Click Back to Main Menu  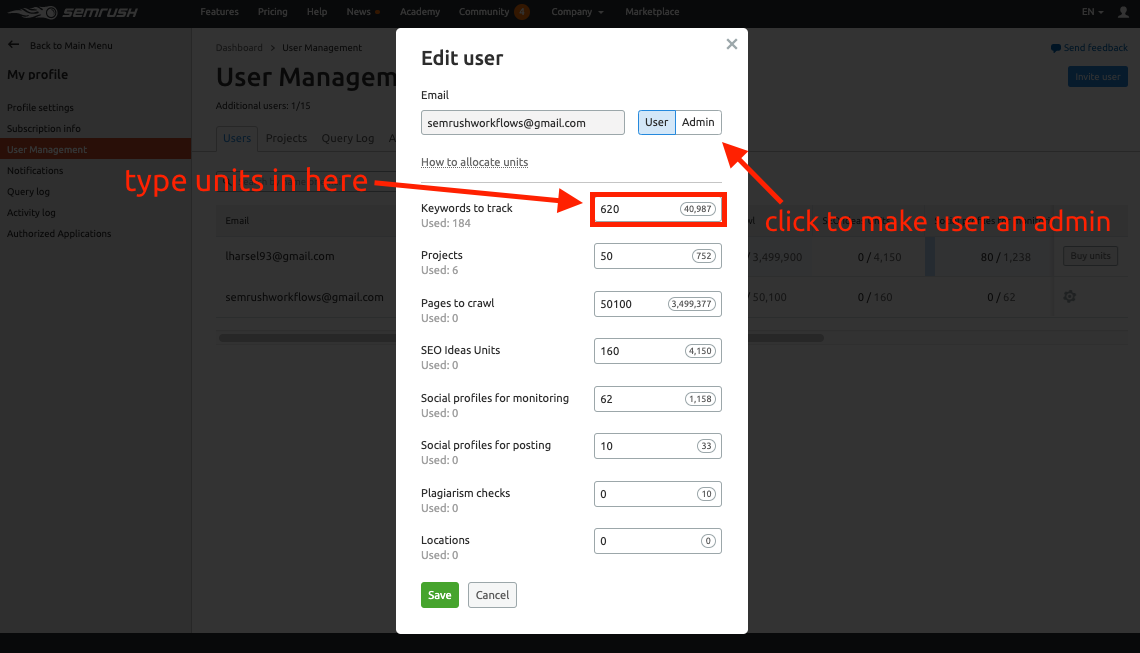(x=71, y=45)
